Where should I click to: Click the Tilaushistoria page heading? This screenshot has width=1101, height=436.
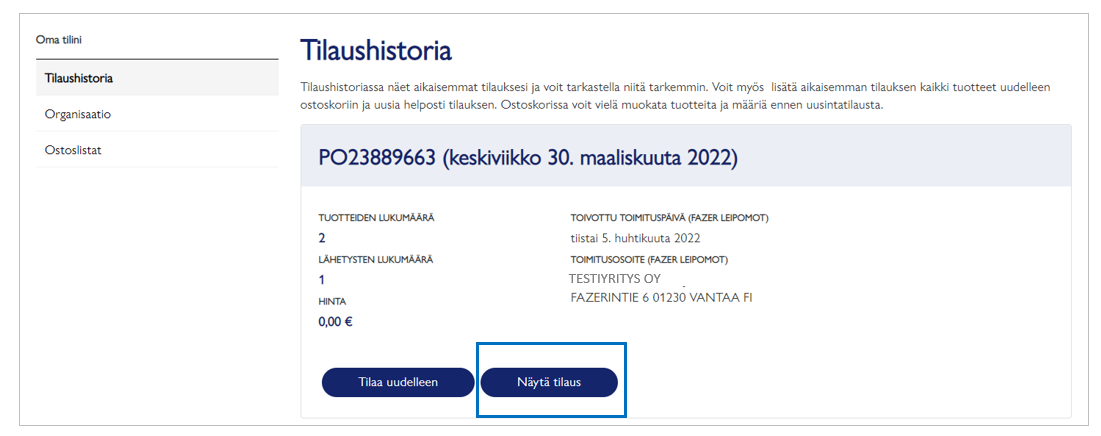pos(376,50)
